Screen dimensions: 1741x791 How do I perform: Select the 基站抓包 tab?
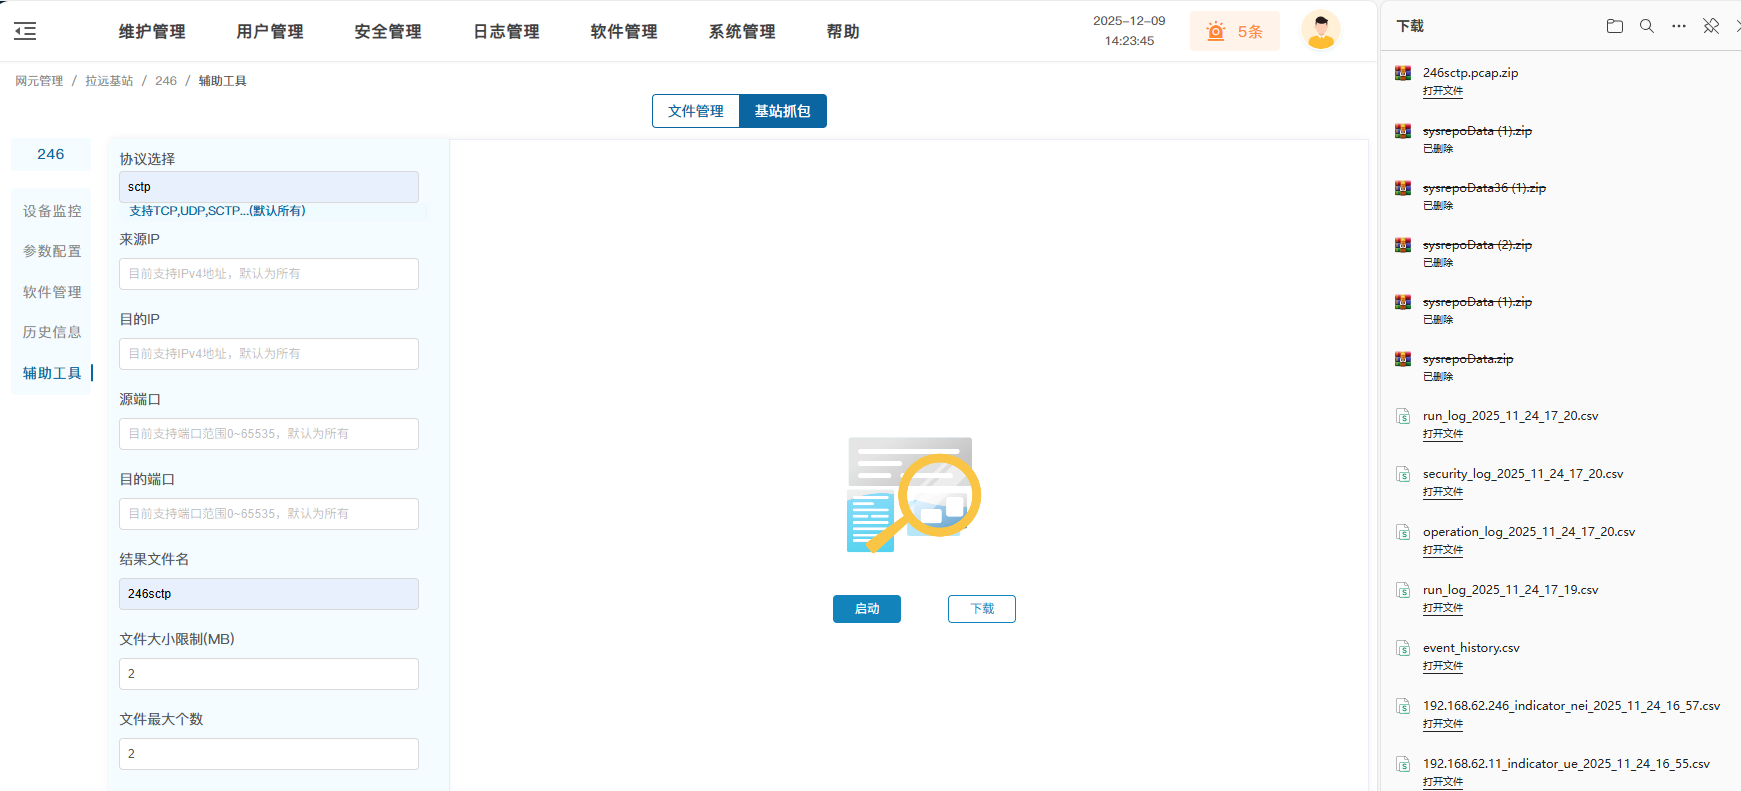coord(782,111)
